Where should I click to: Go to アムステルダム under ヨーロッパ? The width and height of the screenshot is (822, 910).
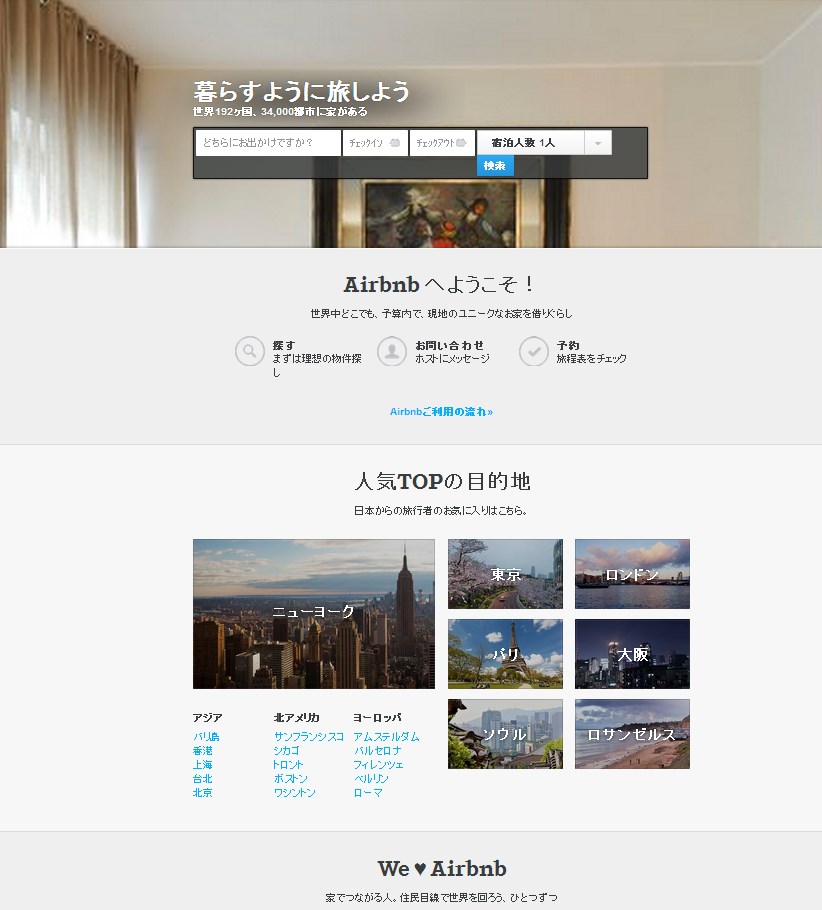387,736
